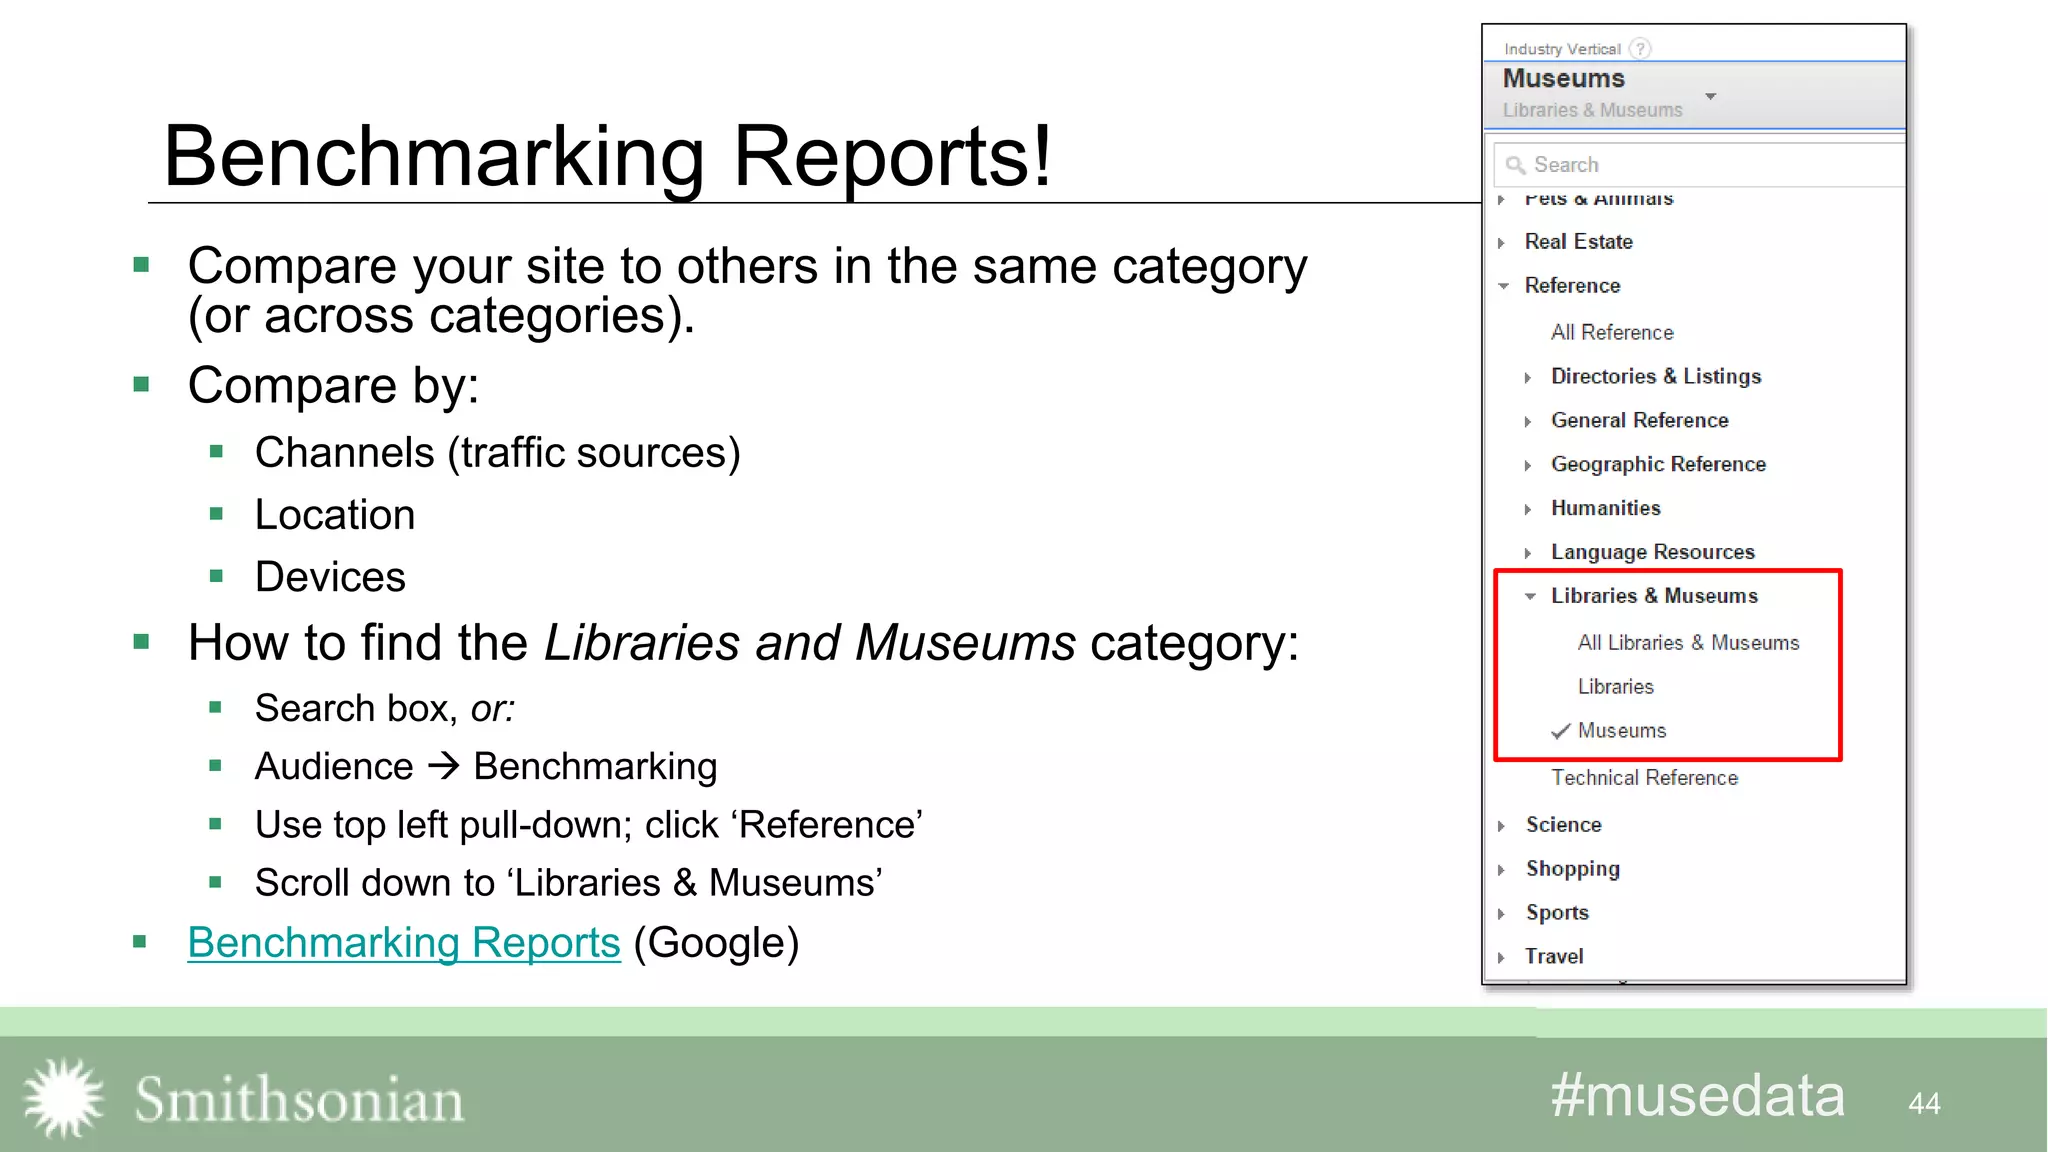Click the Smithsonian sunburst logo
The image size is (2048, 1152).
coord(63,1098)
